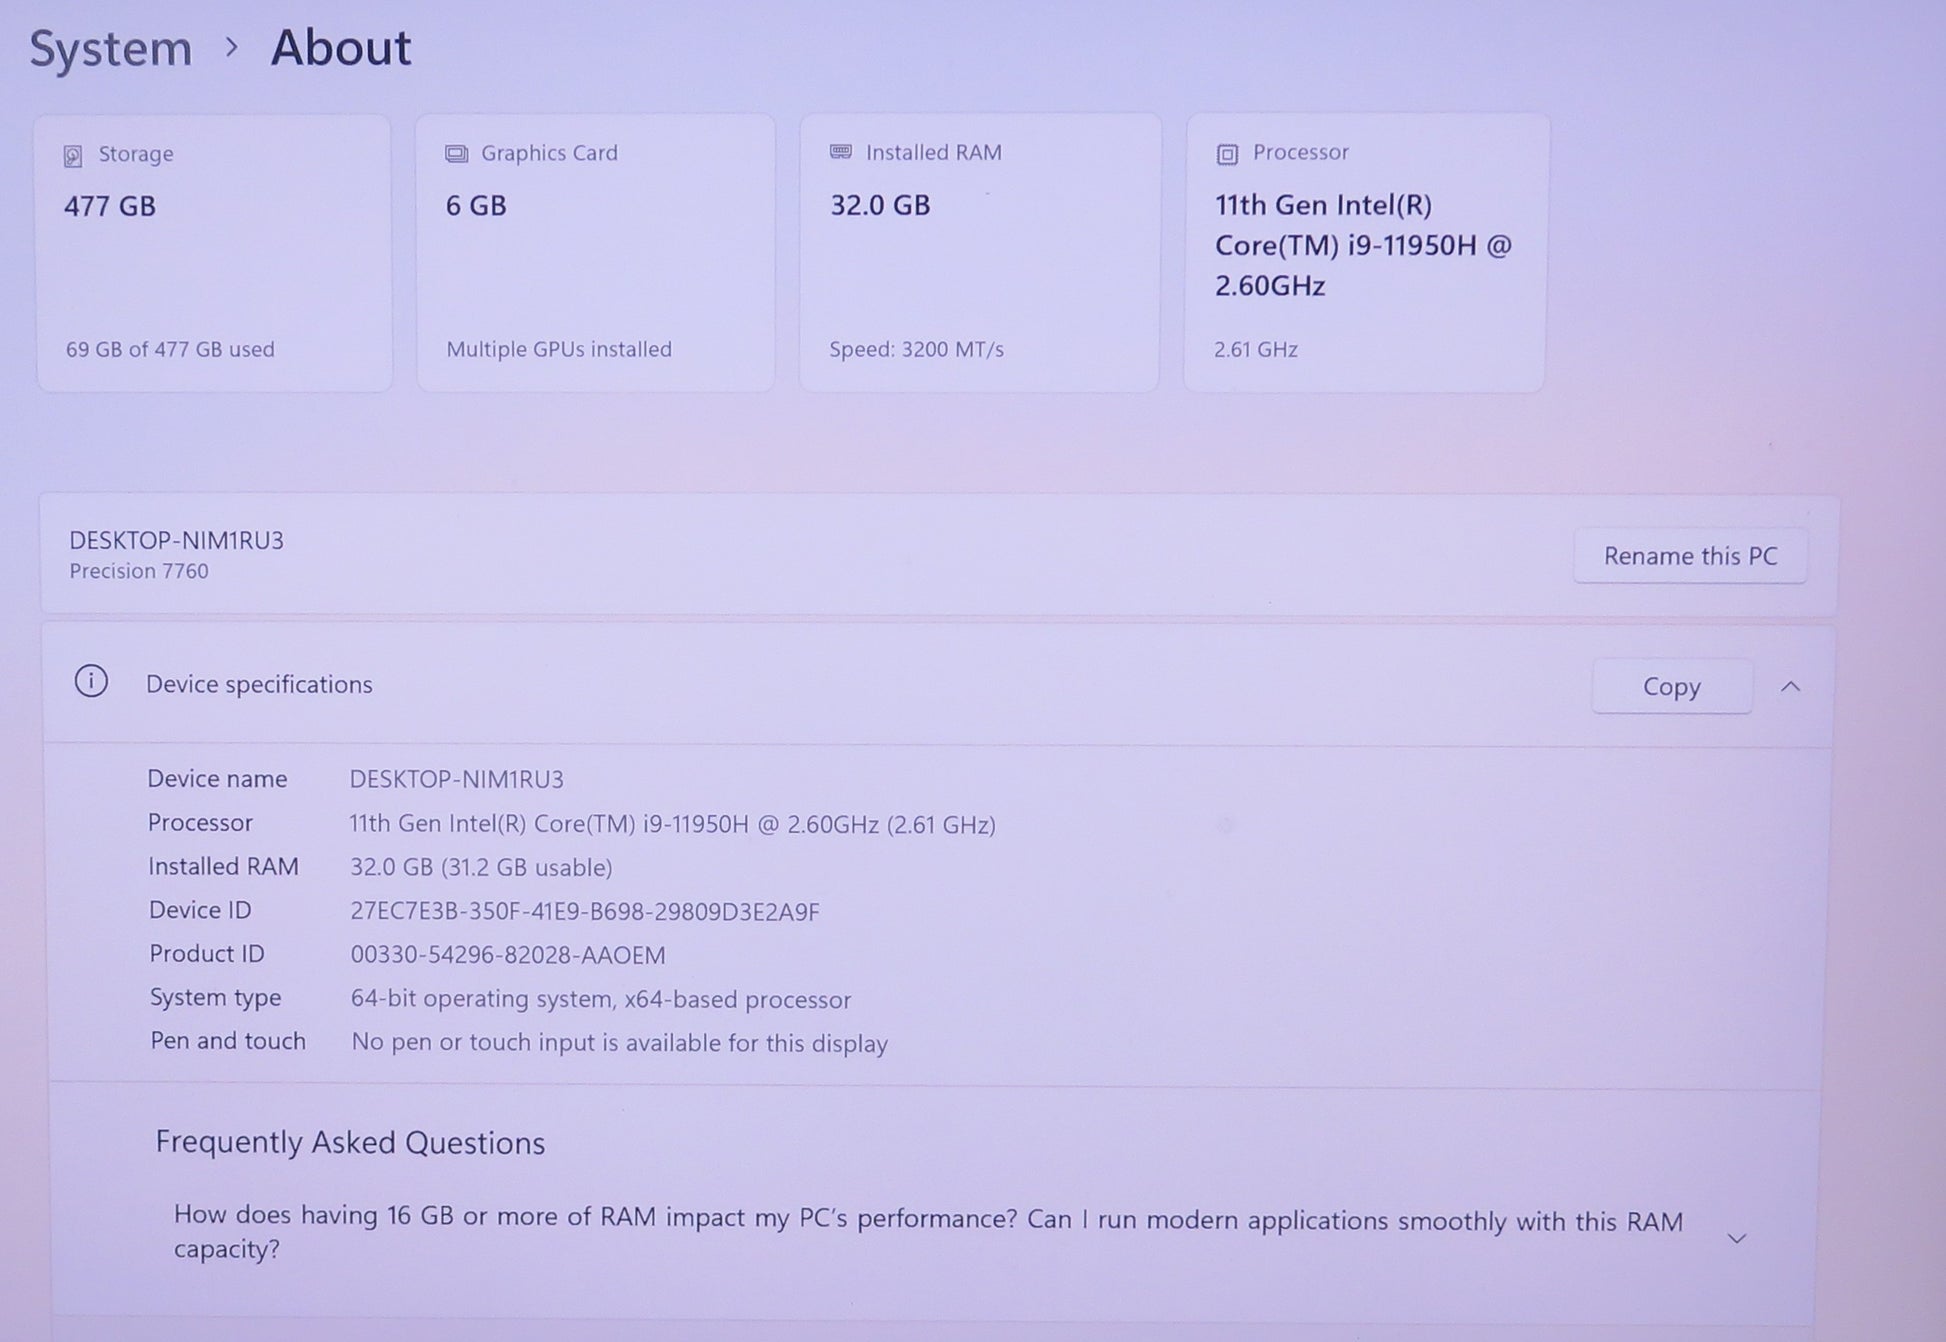Click the Storage disk icon

(73, 156)
